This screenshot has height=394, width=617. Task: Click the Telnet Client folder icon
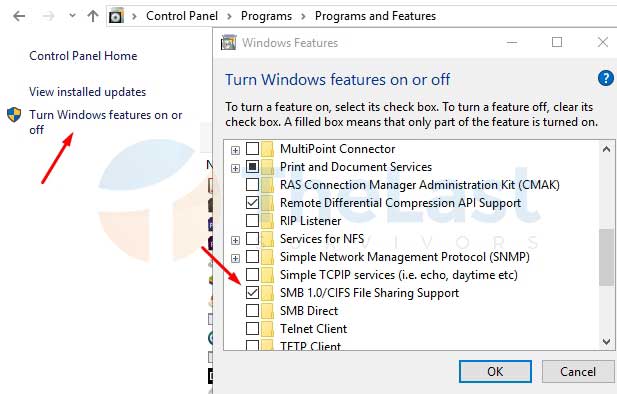tap(267, 329)
